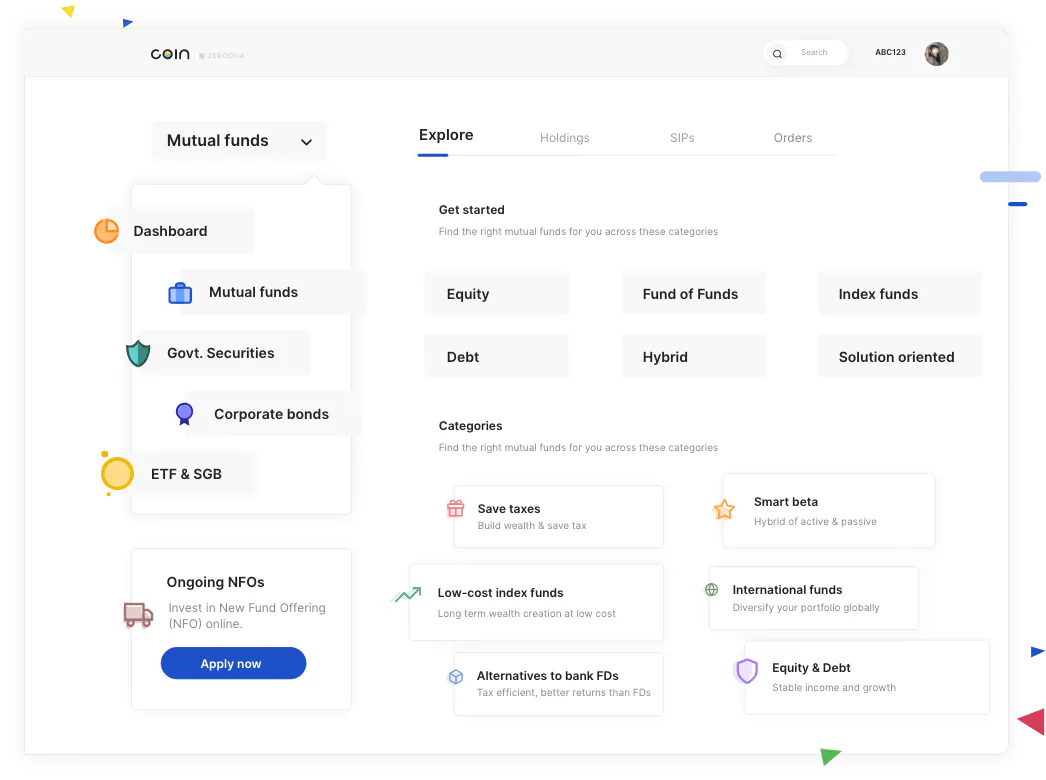This screenshot has width=1046, height=780.
Task: Click the yellow coin ETF & SGB icon
Action: pos(116,474)
